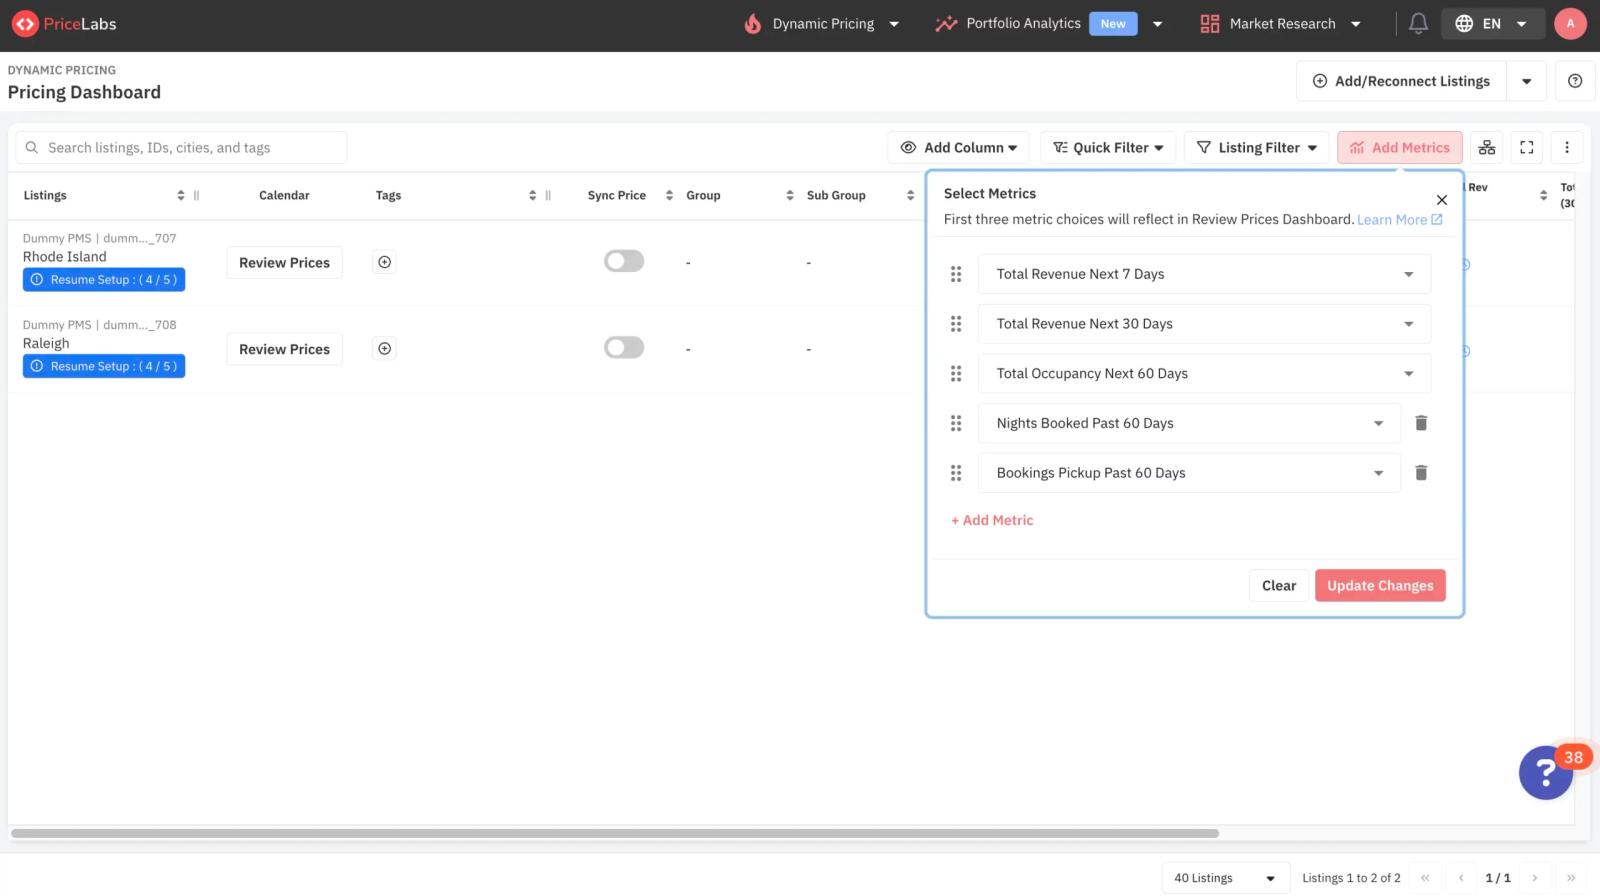Click the + Add Metric link
This screenshot has width=1600, height=896.
pyautogui.click(x=992, y=520)
